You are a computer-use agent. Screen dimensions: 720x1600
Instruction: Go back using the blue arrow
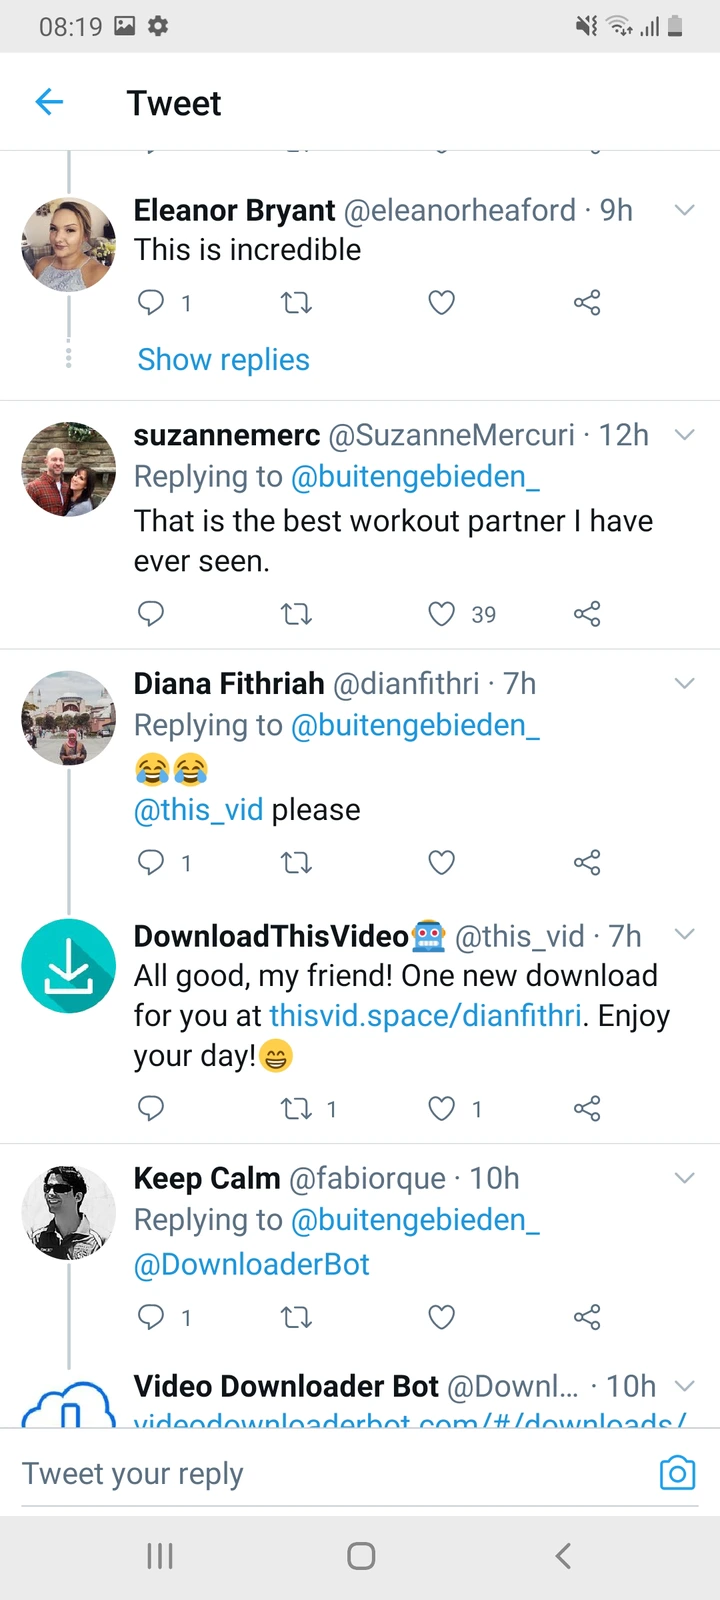[49, 102]
